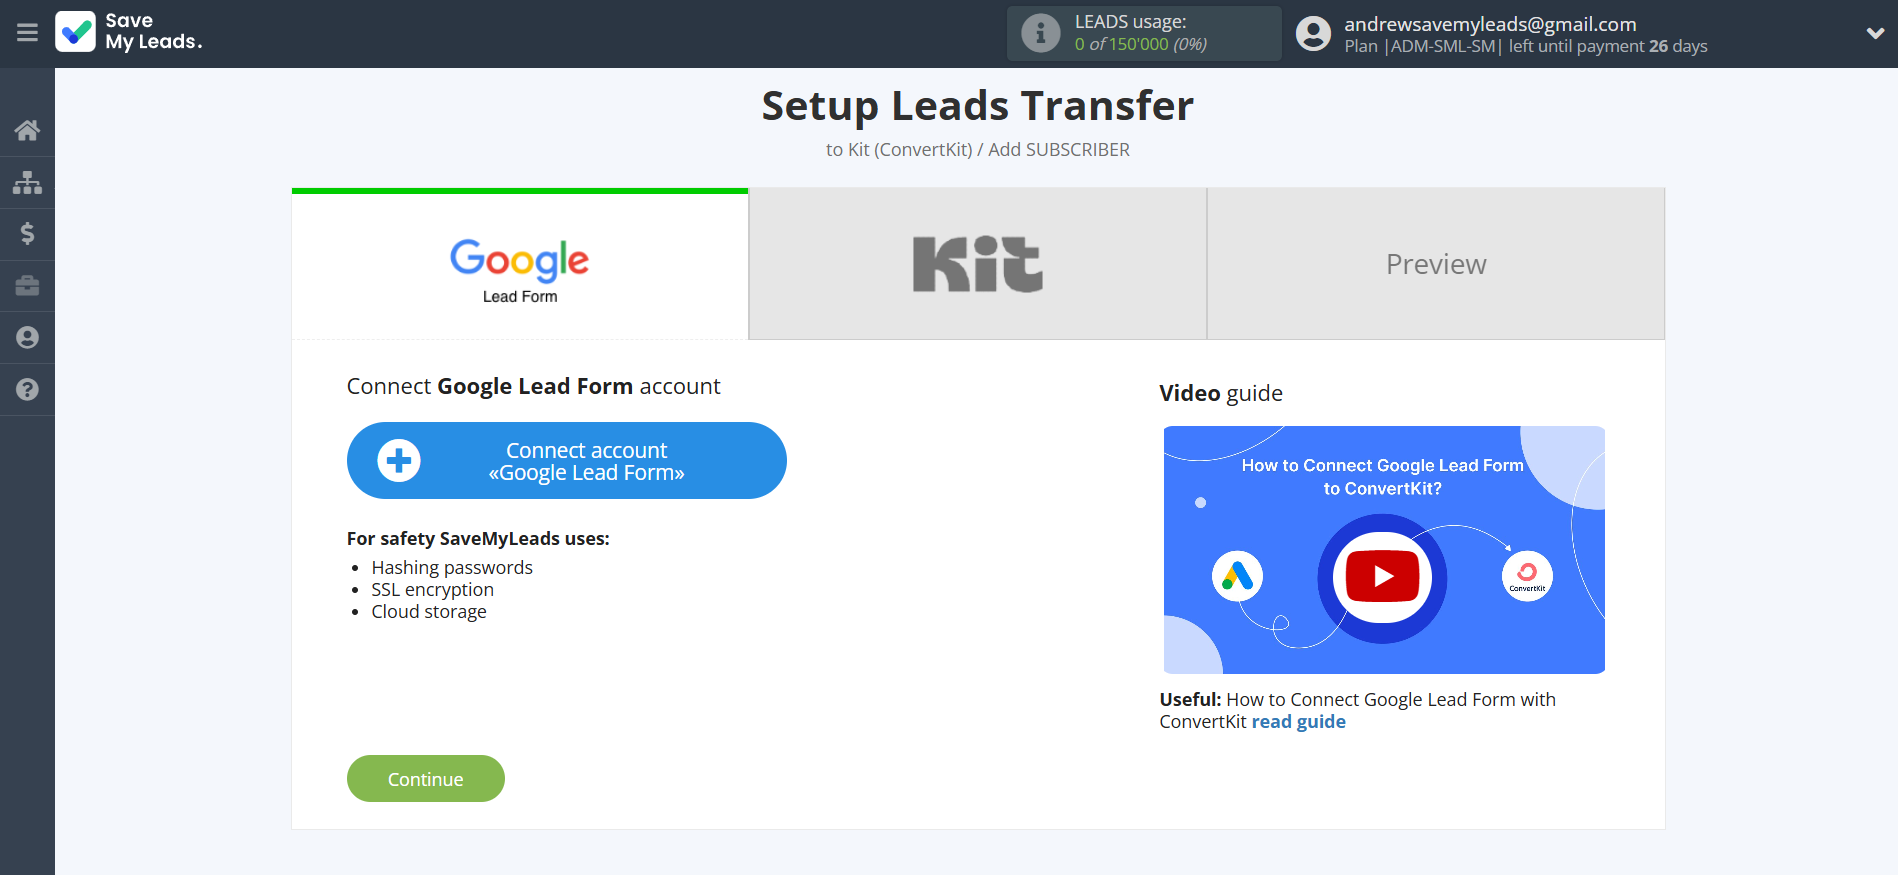
Task: Play the YouTube video guide
Action: (x=1383, y=577)
